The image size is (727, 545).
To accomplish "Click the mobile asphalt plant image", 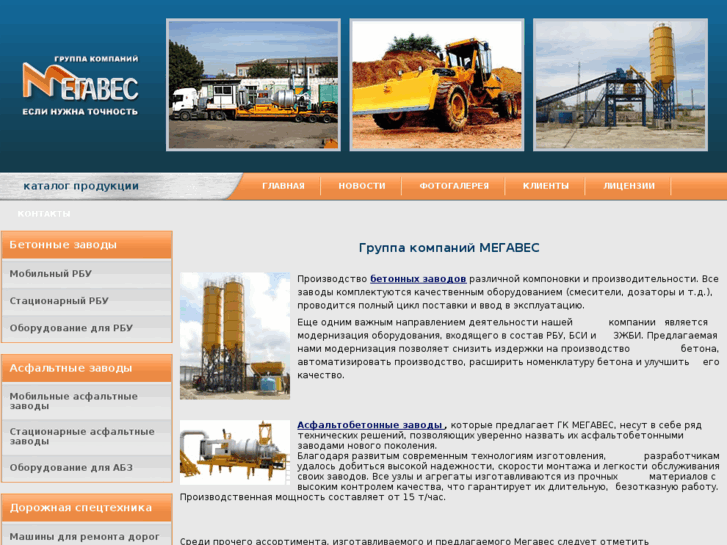I will tap(235, 453).
